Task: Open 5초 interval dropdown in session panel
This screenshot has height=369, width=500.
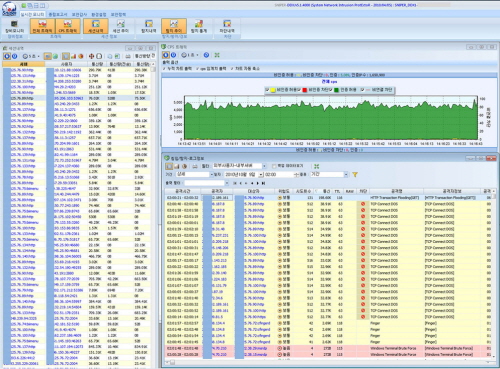Action: click(39, 56)
